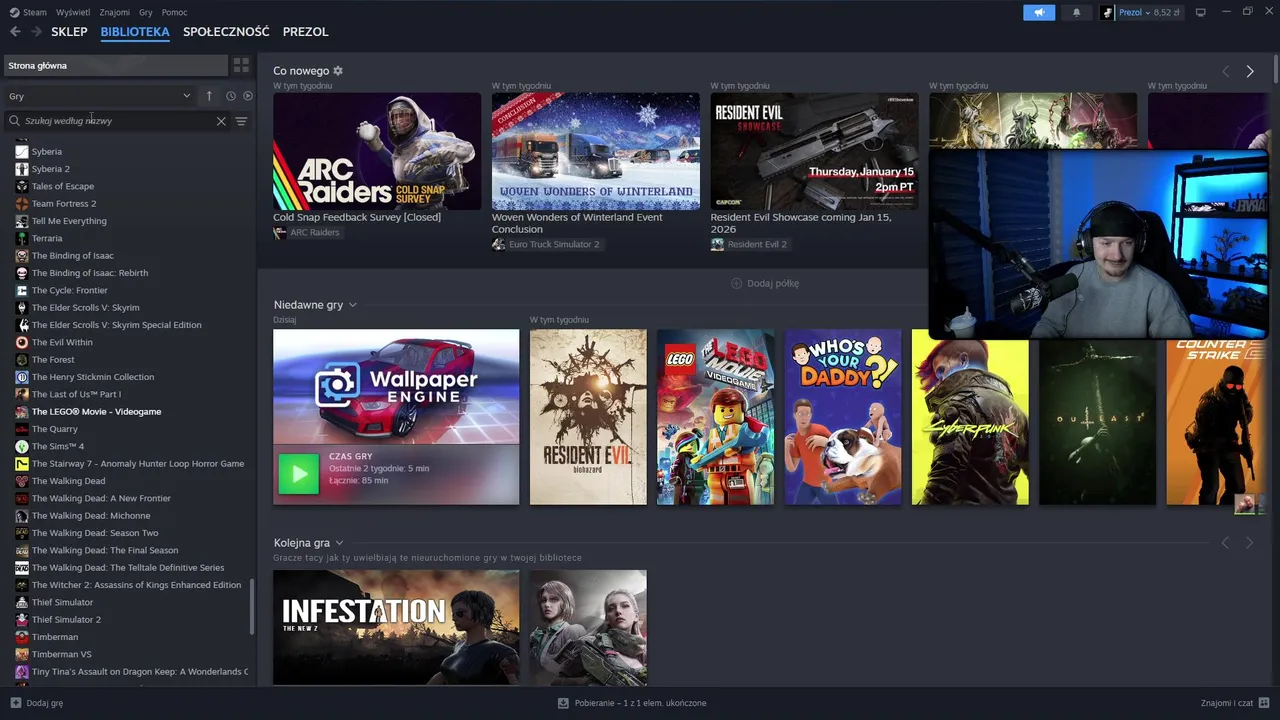Open Cold Snap Feedback Survey news link
1280x720 pixels.
pyautogui.click(x=357, y=217)
